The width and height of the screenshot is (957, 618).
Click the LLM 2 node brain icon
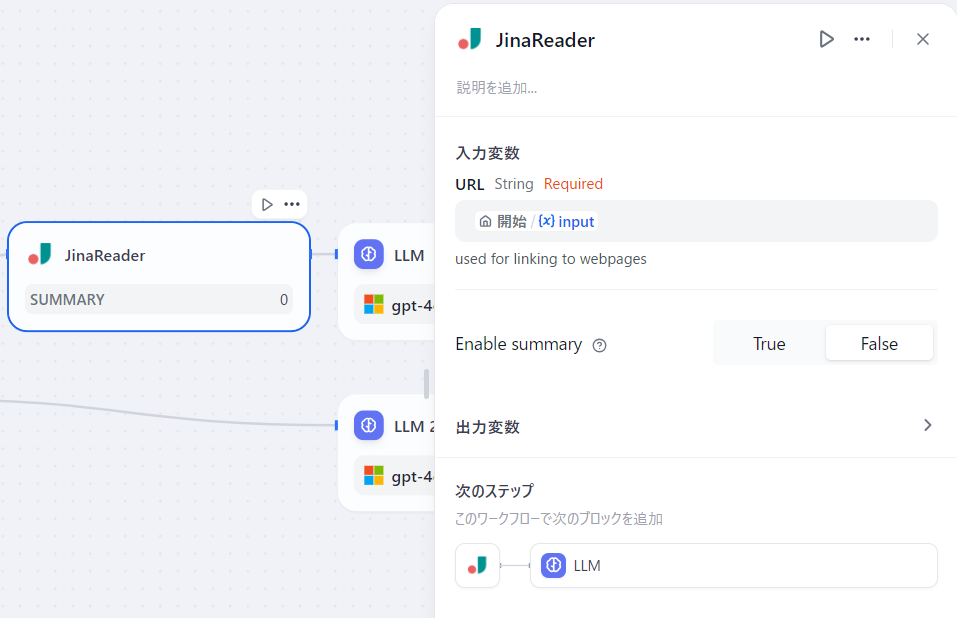pos(369,425)
